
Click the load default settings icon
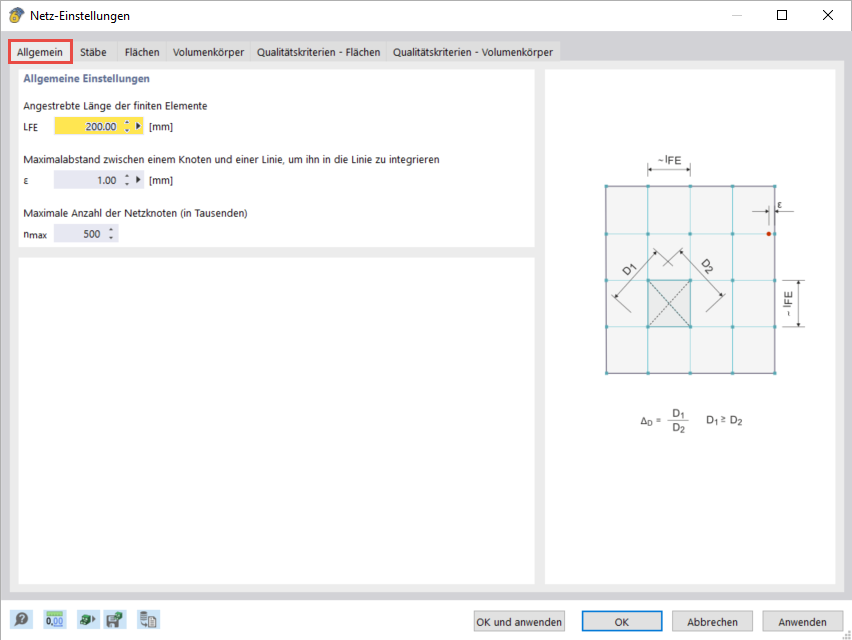[87, 619]
